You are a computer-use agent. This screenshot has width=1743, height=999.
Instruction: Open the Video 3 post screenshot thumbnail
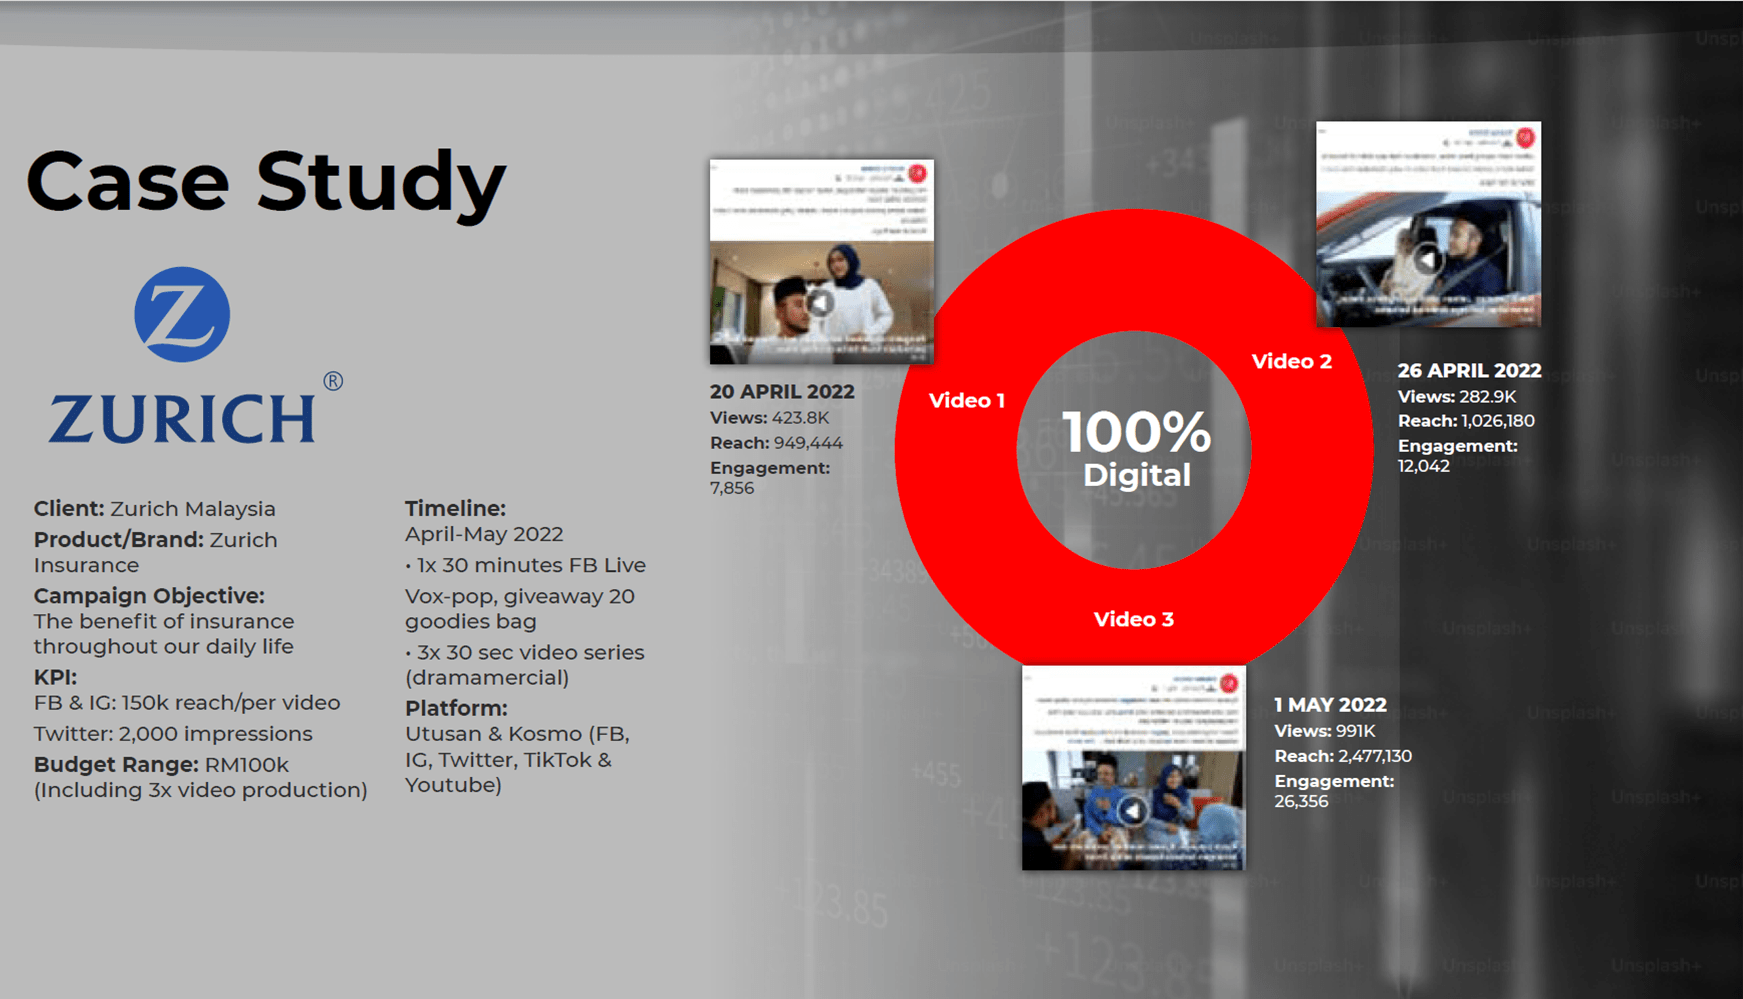1133,767
